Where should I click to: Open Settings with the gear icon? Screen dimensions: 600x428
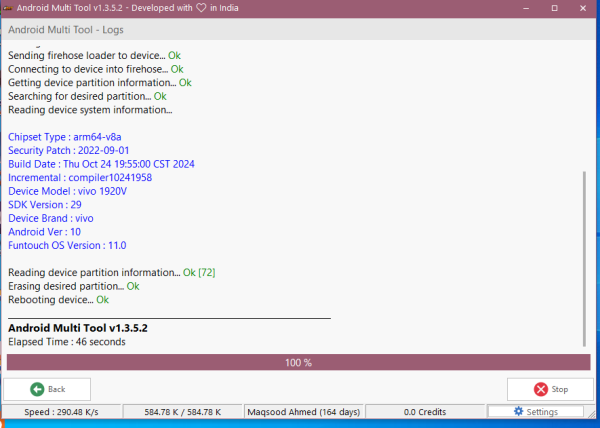(x=536, y=412)
